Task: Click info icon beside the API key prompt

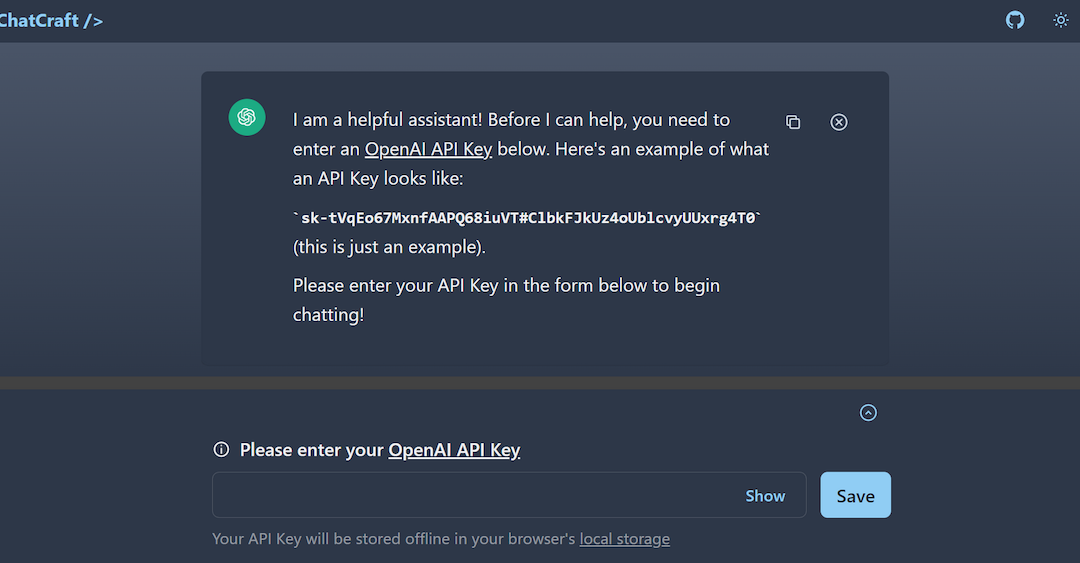Action: (222, 450)
